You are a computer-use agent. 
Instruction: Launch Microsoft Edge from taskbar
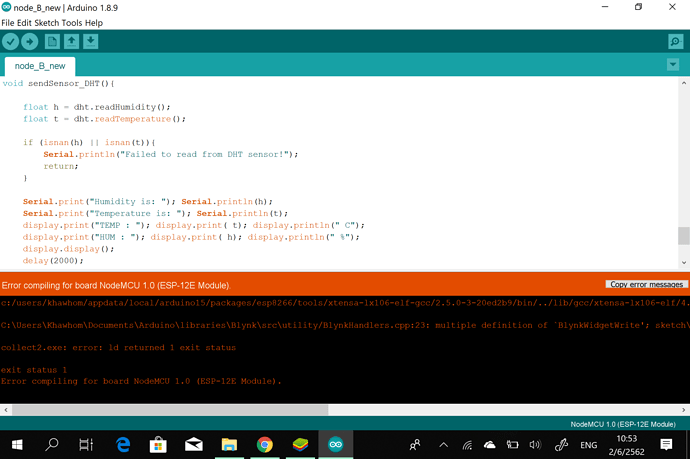point(123,445)
